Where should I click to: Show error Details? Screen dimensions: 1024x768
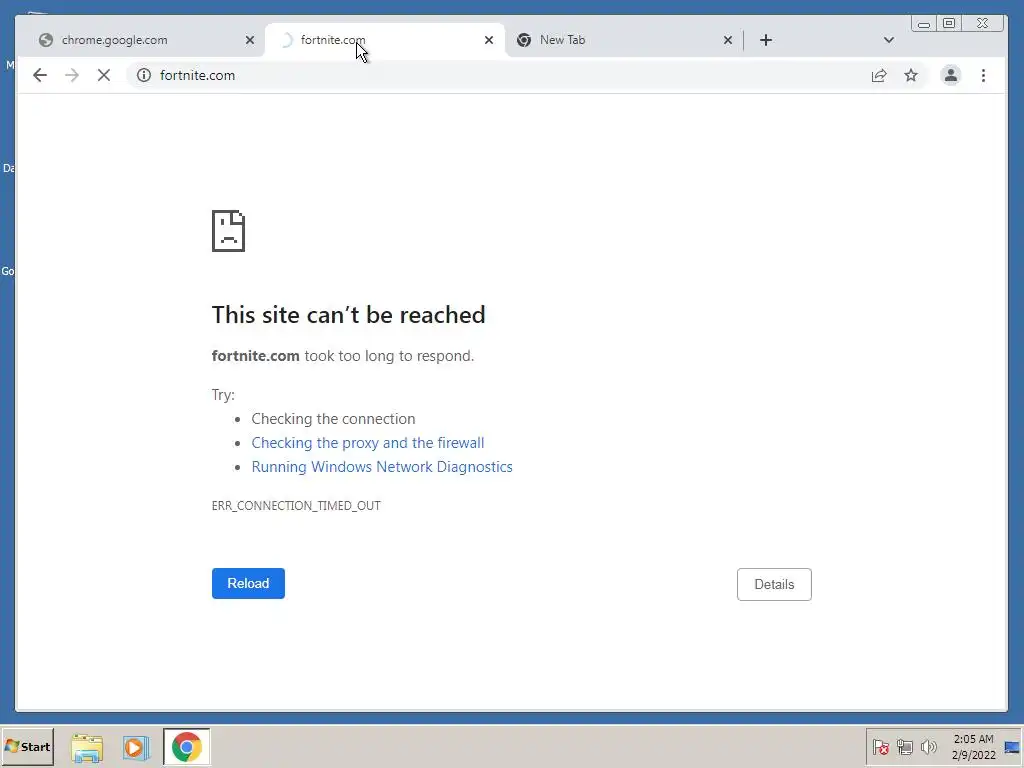pyautogui.click(x=774, y=584)
